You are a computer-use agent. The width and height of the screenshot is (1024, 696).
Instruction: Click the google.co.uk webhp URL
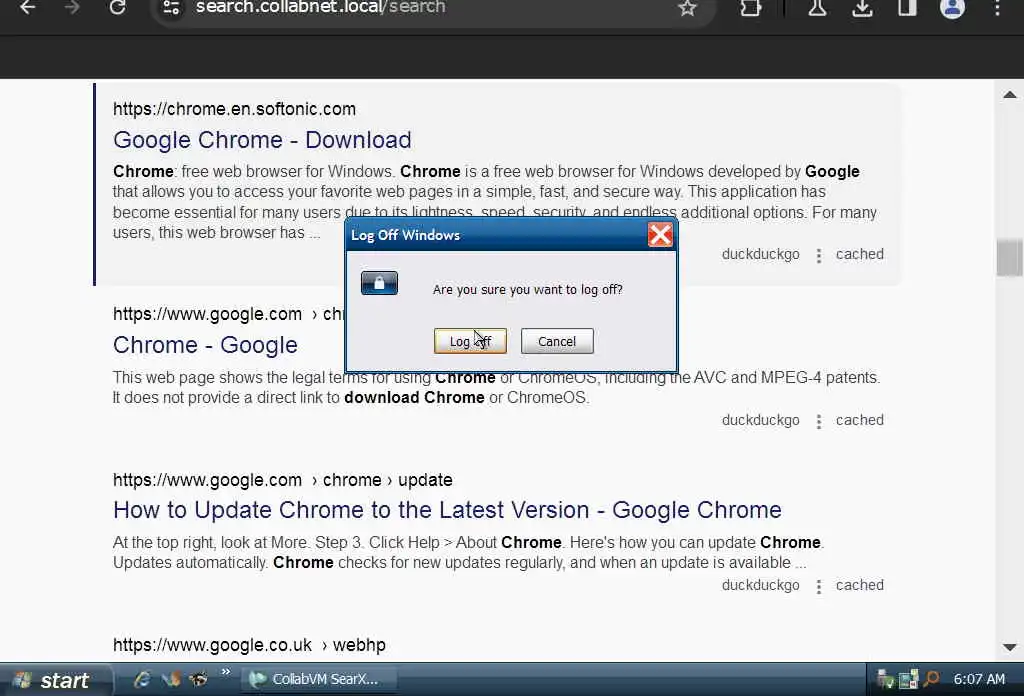(249, 645)
